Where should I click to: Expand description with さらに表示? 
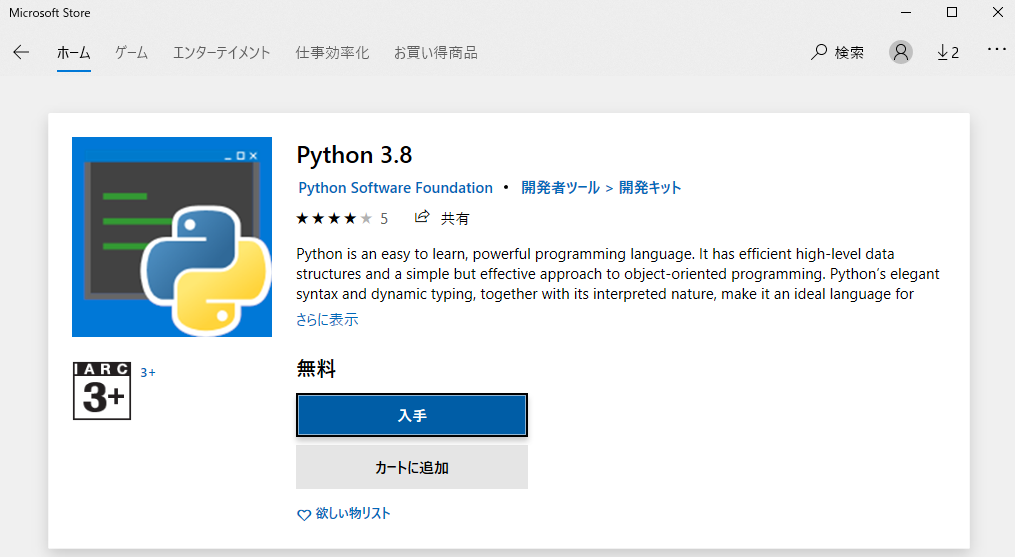coord(327,319)
